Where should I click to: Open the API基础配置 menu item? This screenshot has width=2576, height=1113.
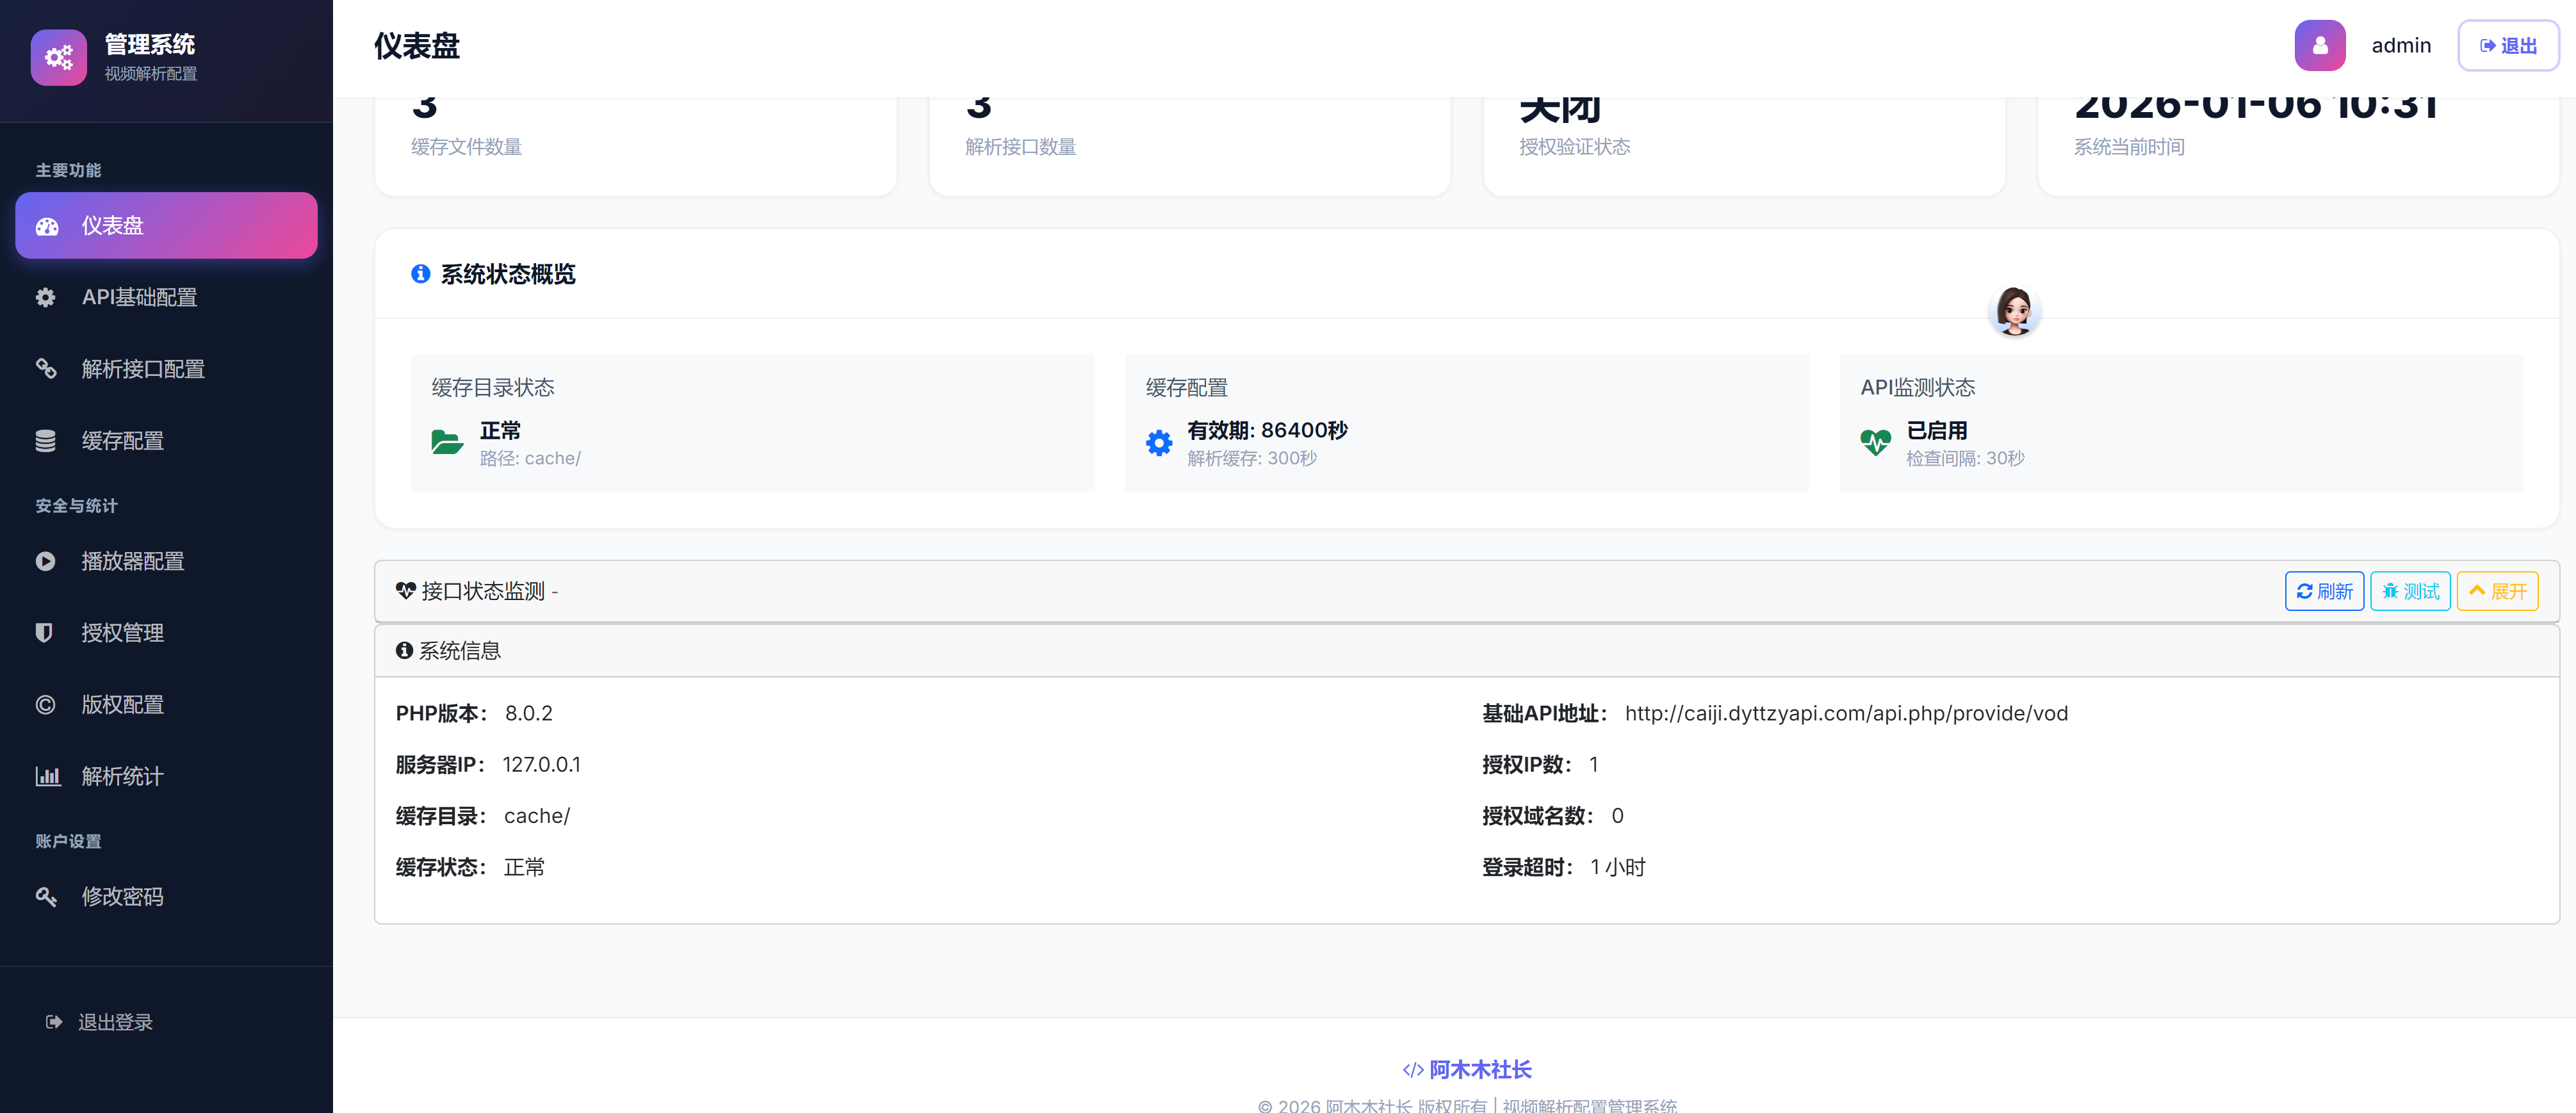coord(139,297)
